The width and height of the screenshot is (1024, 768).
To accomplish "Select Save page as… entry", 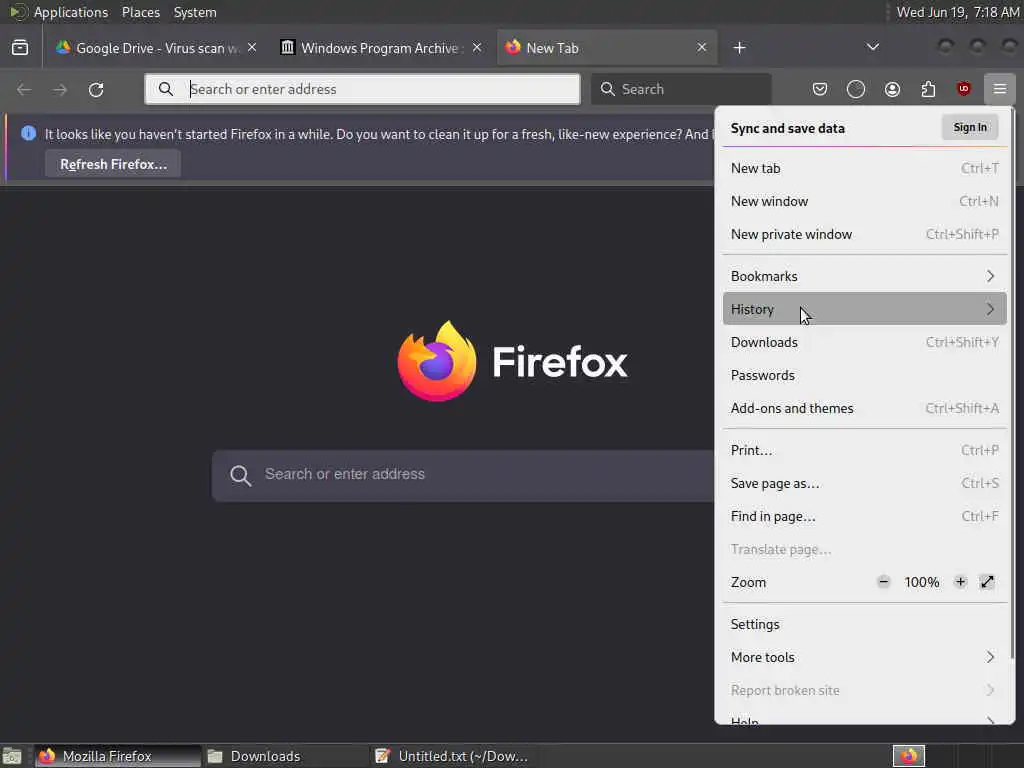I will click(x=865, y=483).
